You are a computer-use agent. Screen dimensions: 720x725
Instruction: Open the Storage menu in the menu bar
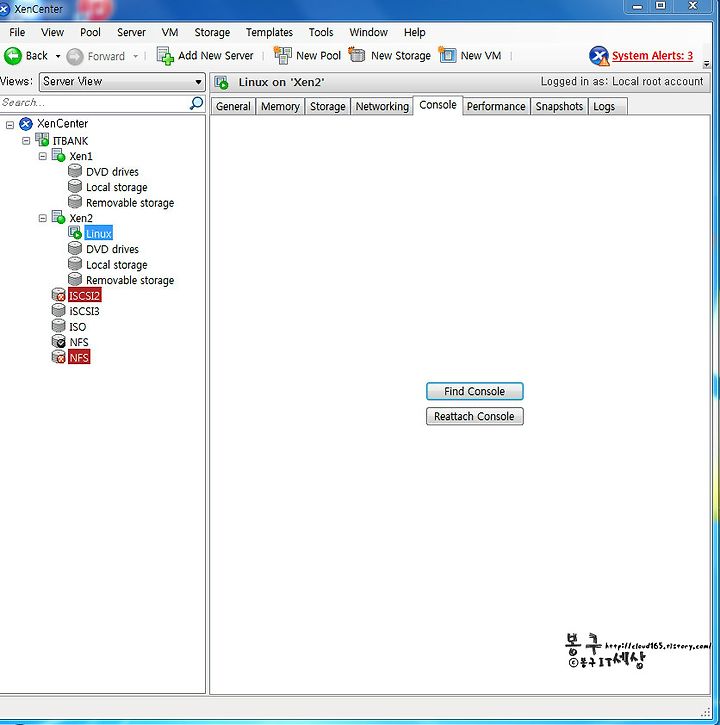212,32
